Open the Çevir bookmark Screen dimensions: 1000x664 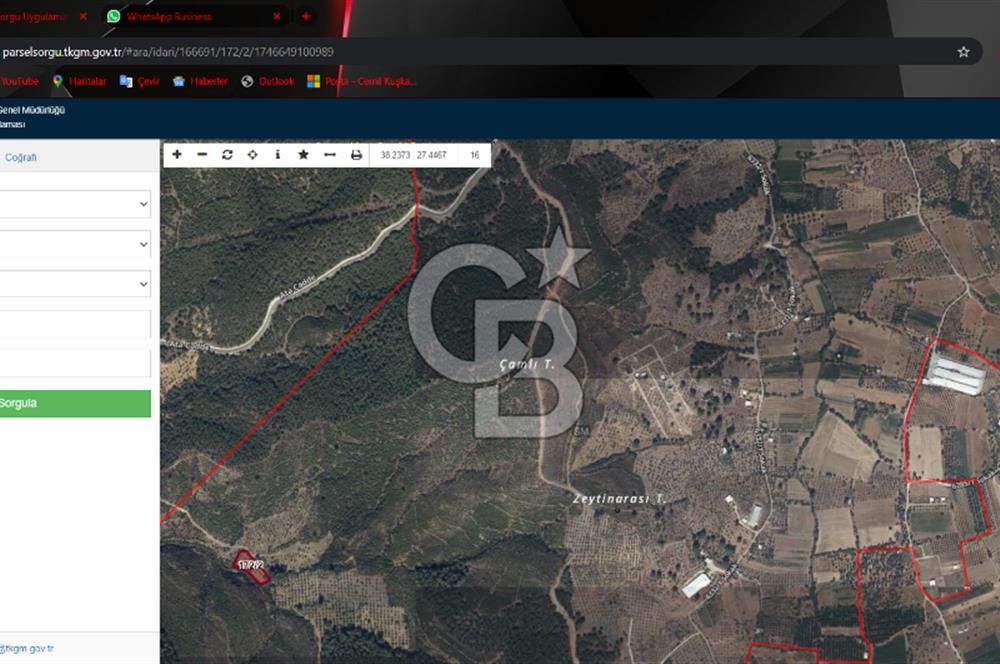tap(140, 81)
